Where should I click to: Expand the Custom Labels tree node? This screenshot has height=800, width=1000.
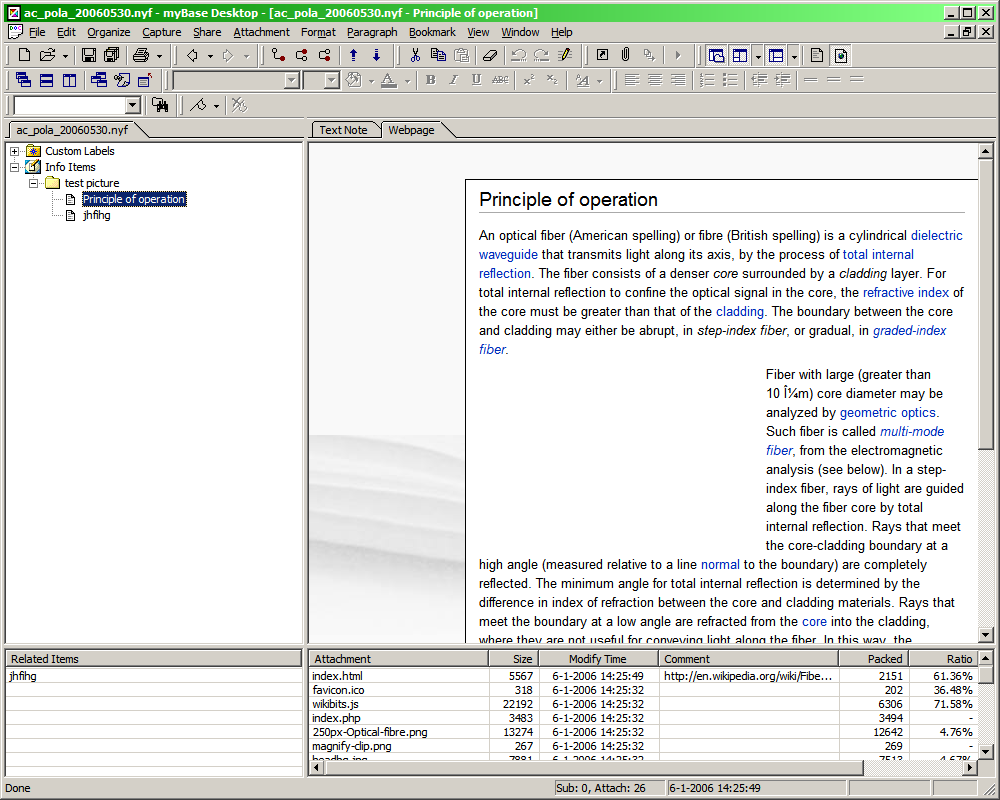coord(15,151)
